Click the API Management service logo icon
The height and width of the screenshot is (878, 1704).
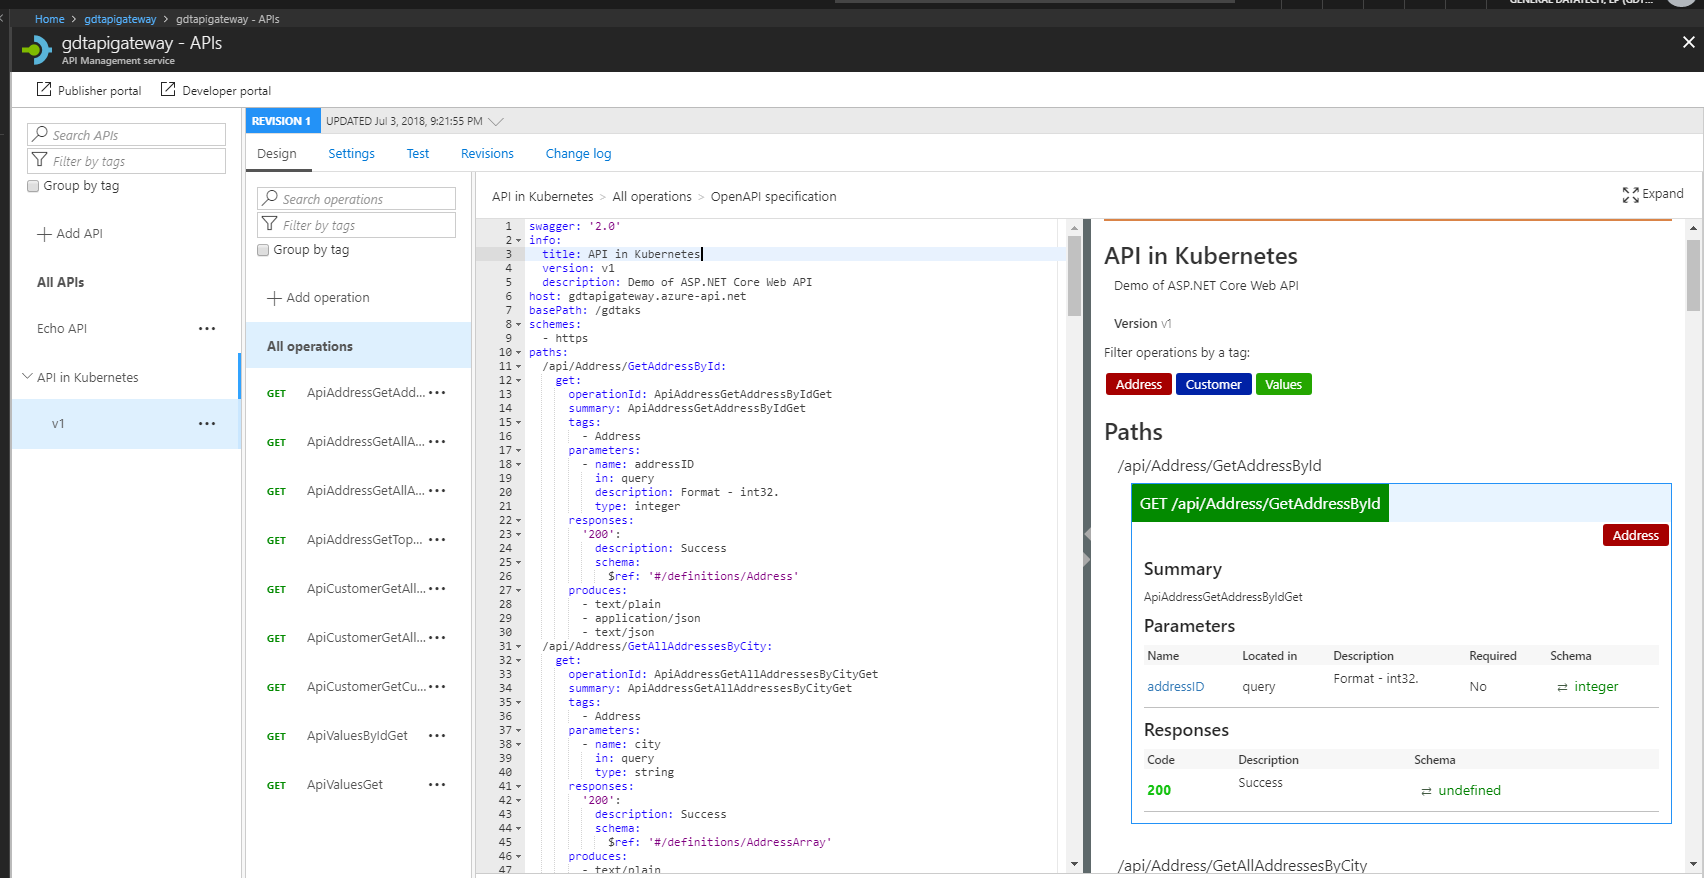point(37,49)
